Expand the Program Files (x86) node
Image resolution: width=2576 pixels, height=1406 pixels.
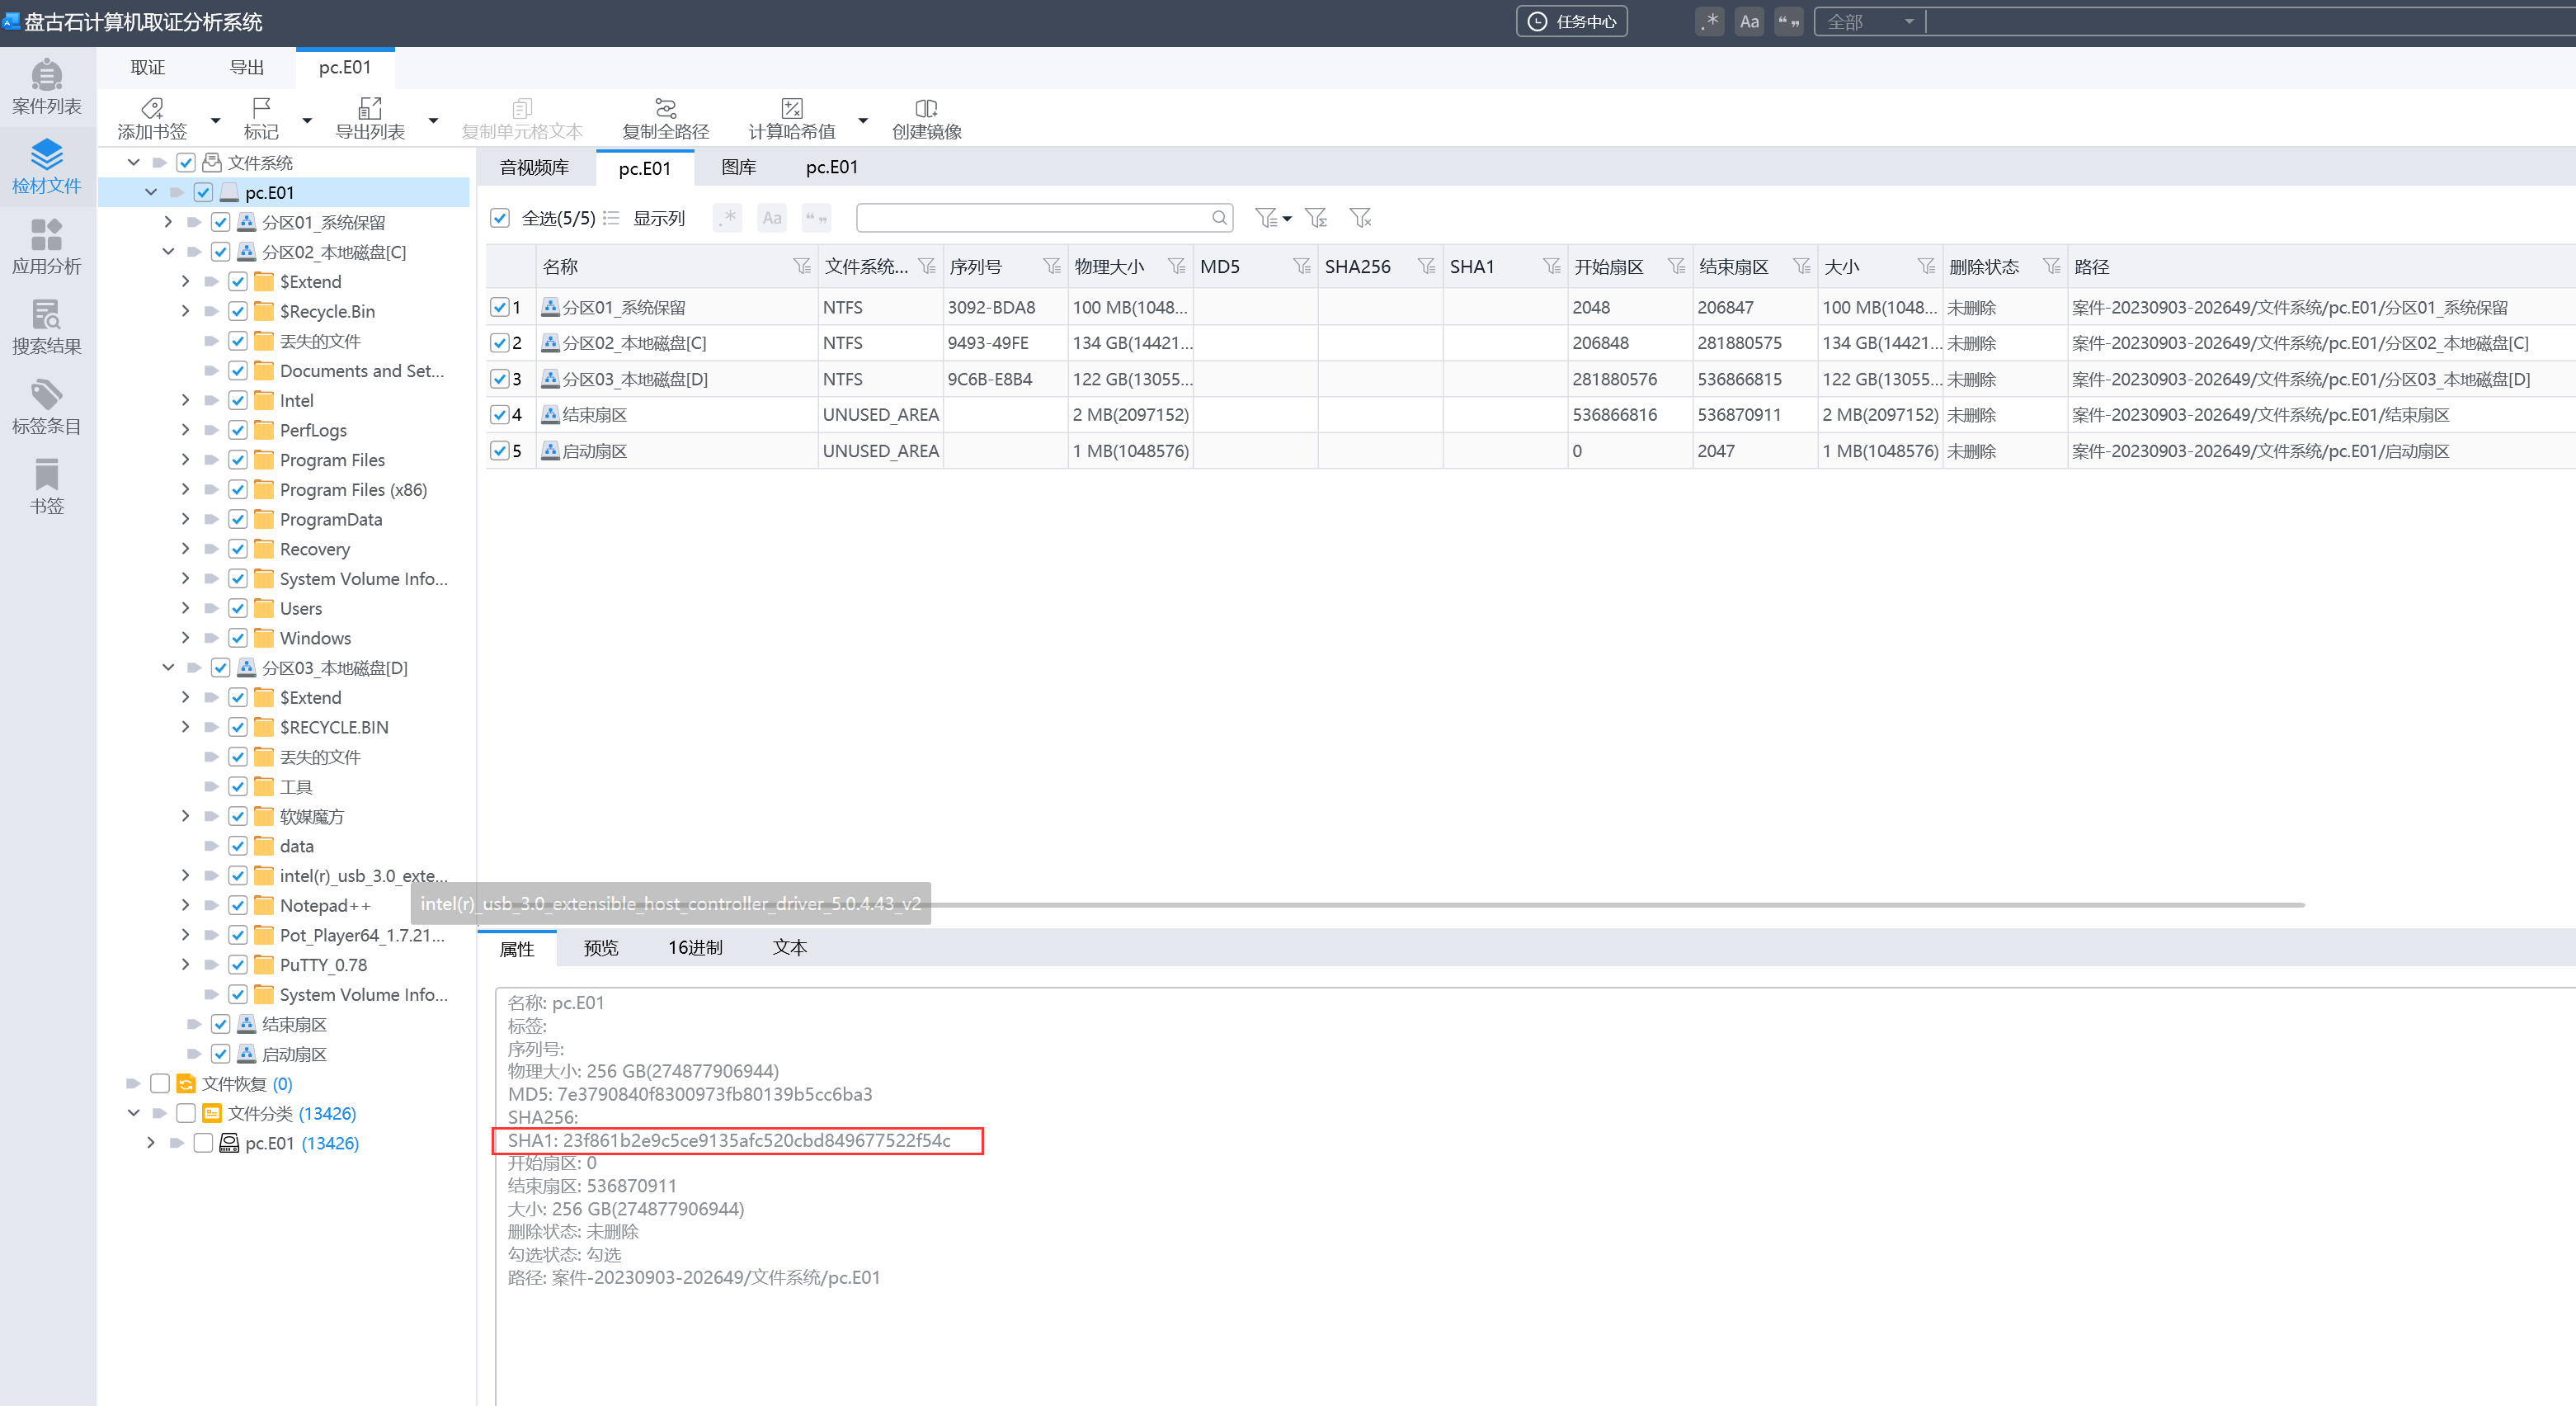click(185, 489)
